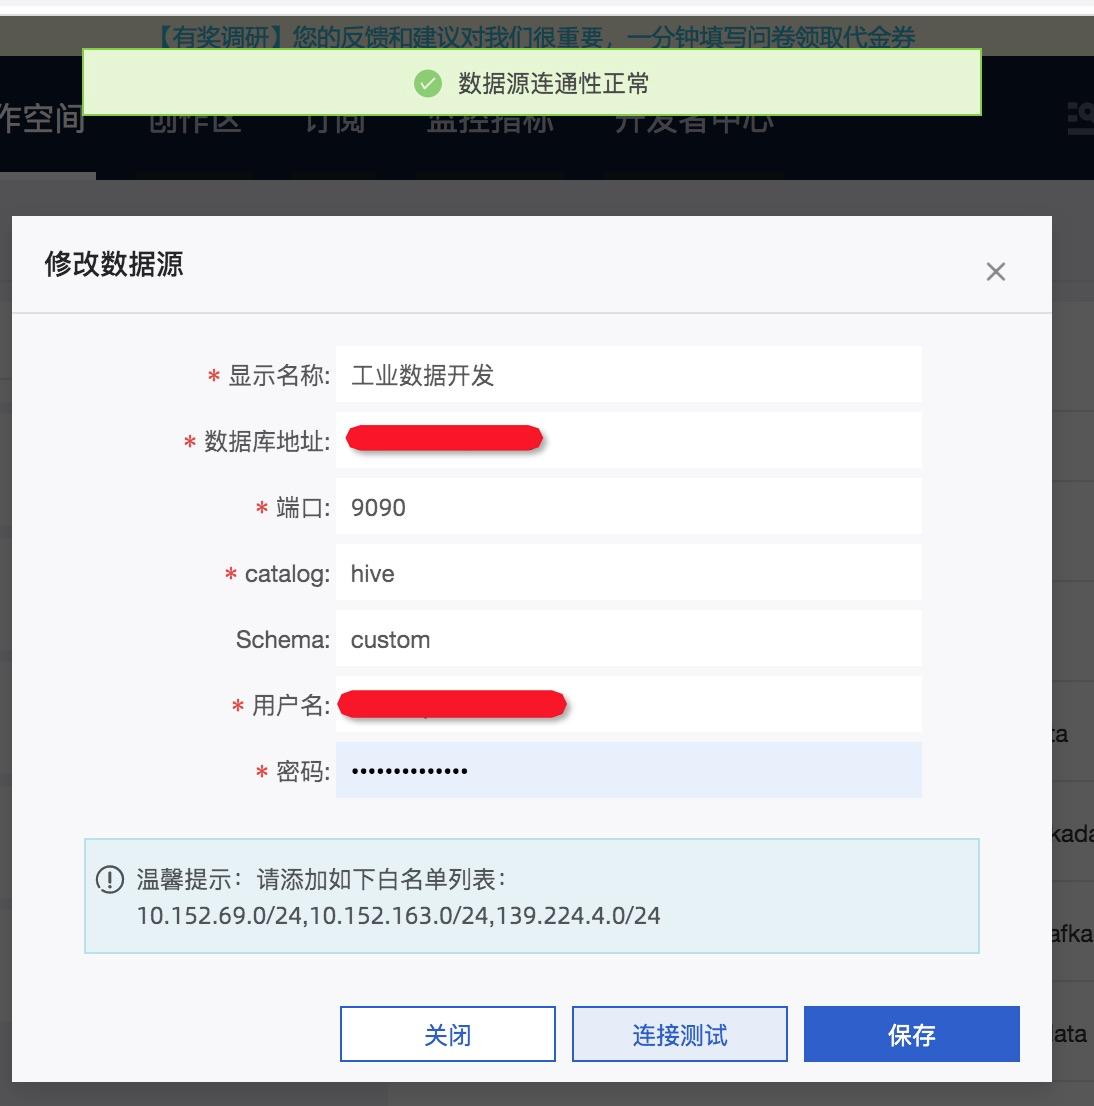Click the 密码 field label
This screenshot has width=1094, height=1106.
pos(302,771)
